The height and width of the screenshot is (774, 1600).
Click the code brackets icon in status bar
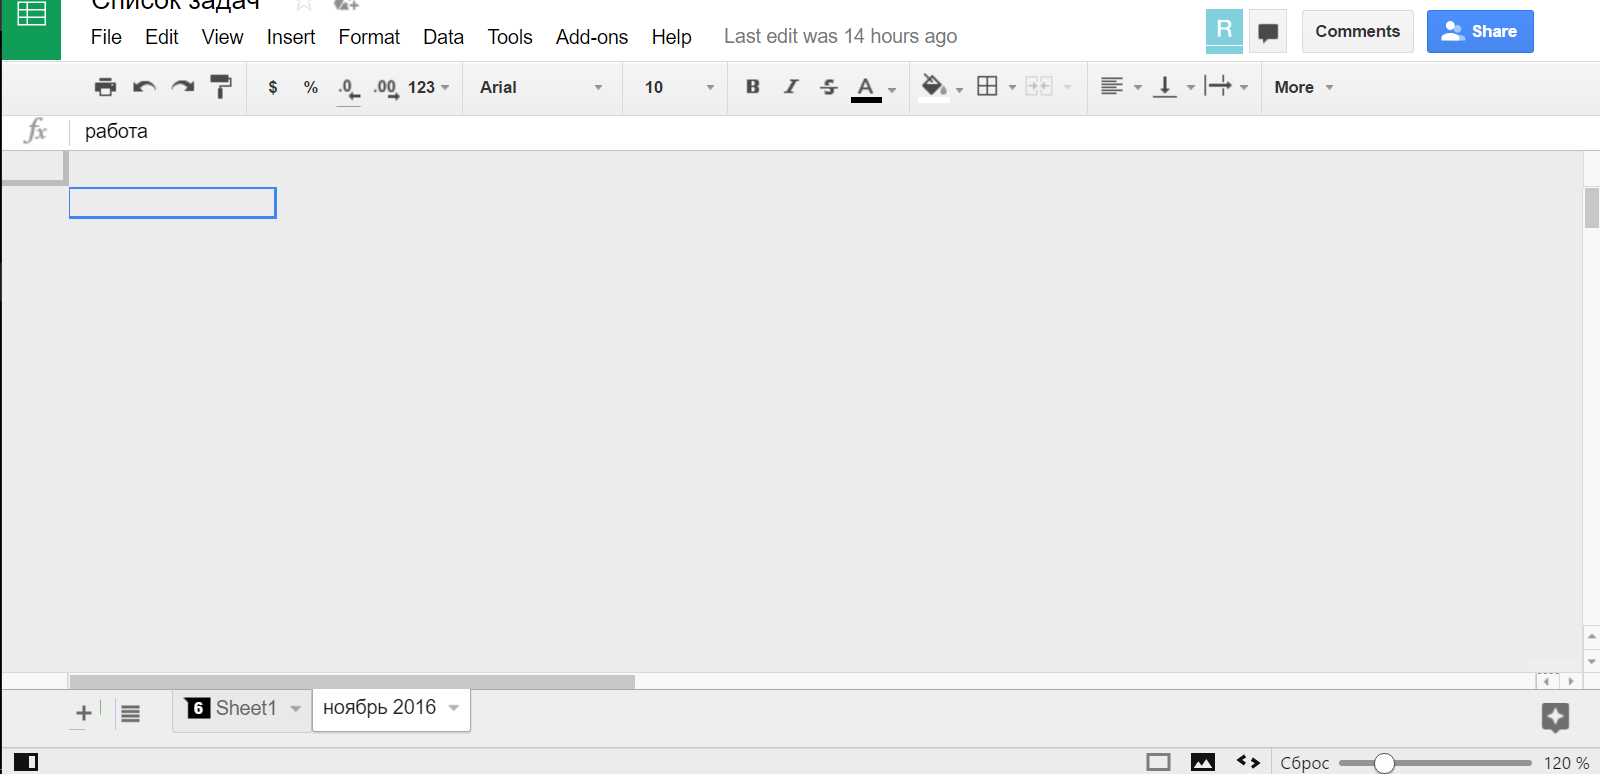(1248, 762)
